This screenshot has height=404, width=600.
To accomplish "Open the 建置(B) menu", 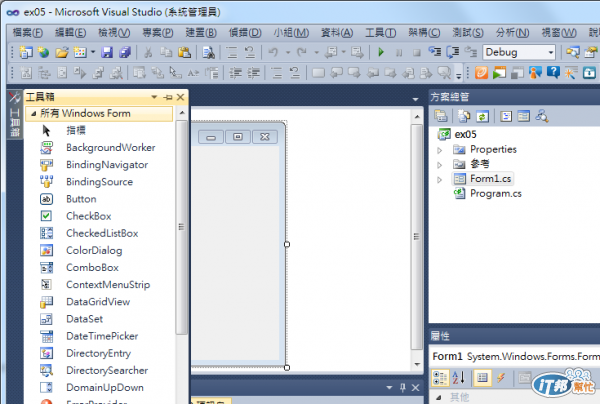I will click(201, 33).
